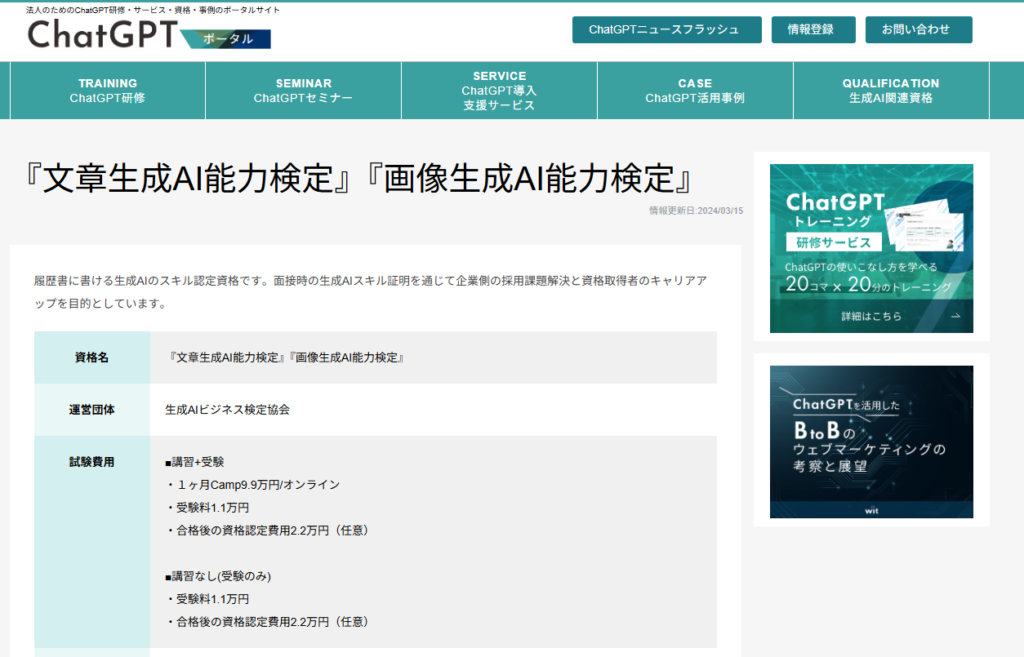The width and height of the screenshot is (1024, 657).
Task: Select SERVICE ChatGPT導入支援サービス in navigation
Action: [x=499, y=91]
